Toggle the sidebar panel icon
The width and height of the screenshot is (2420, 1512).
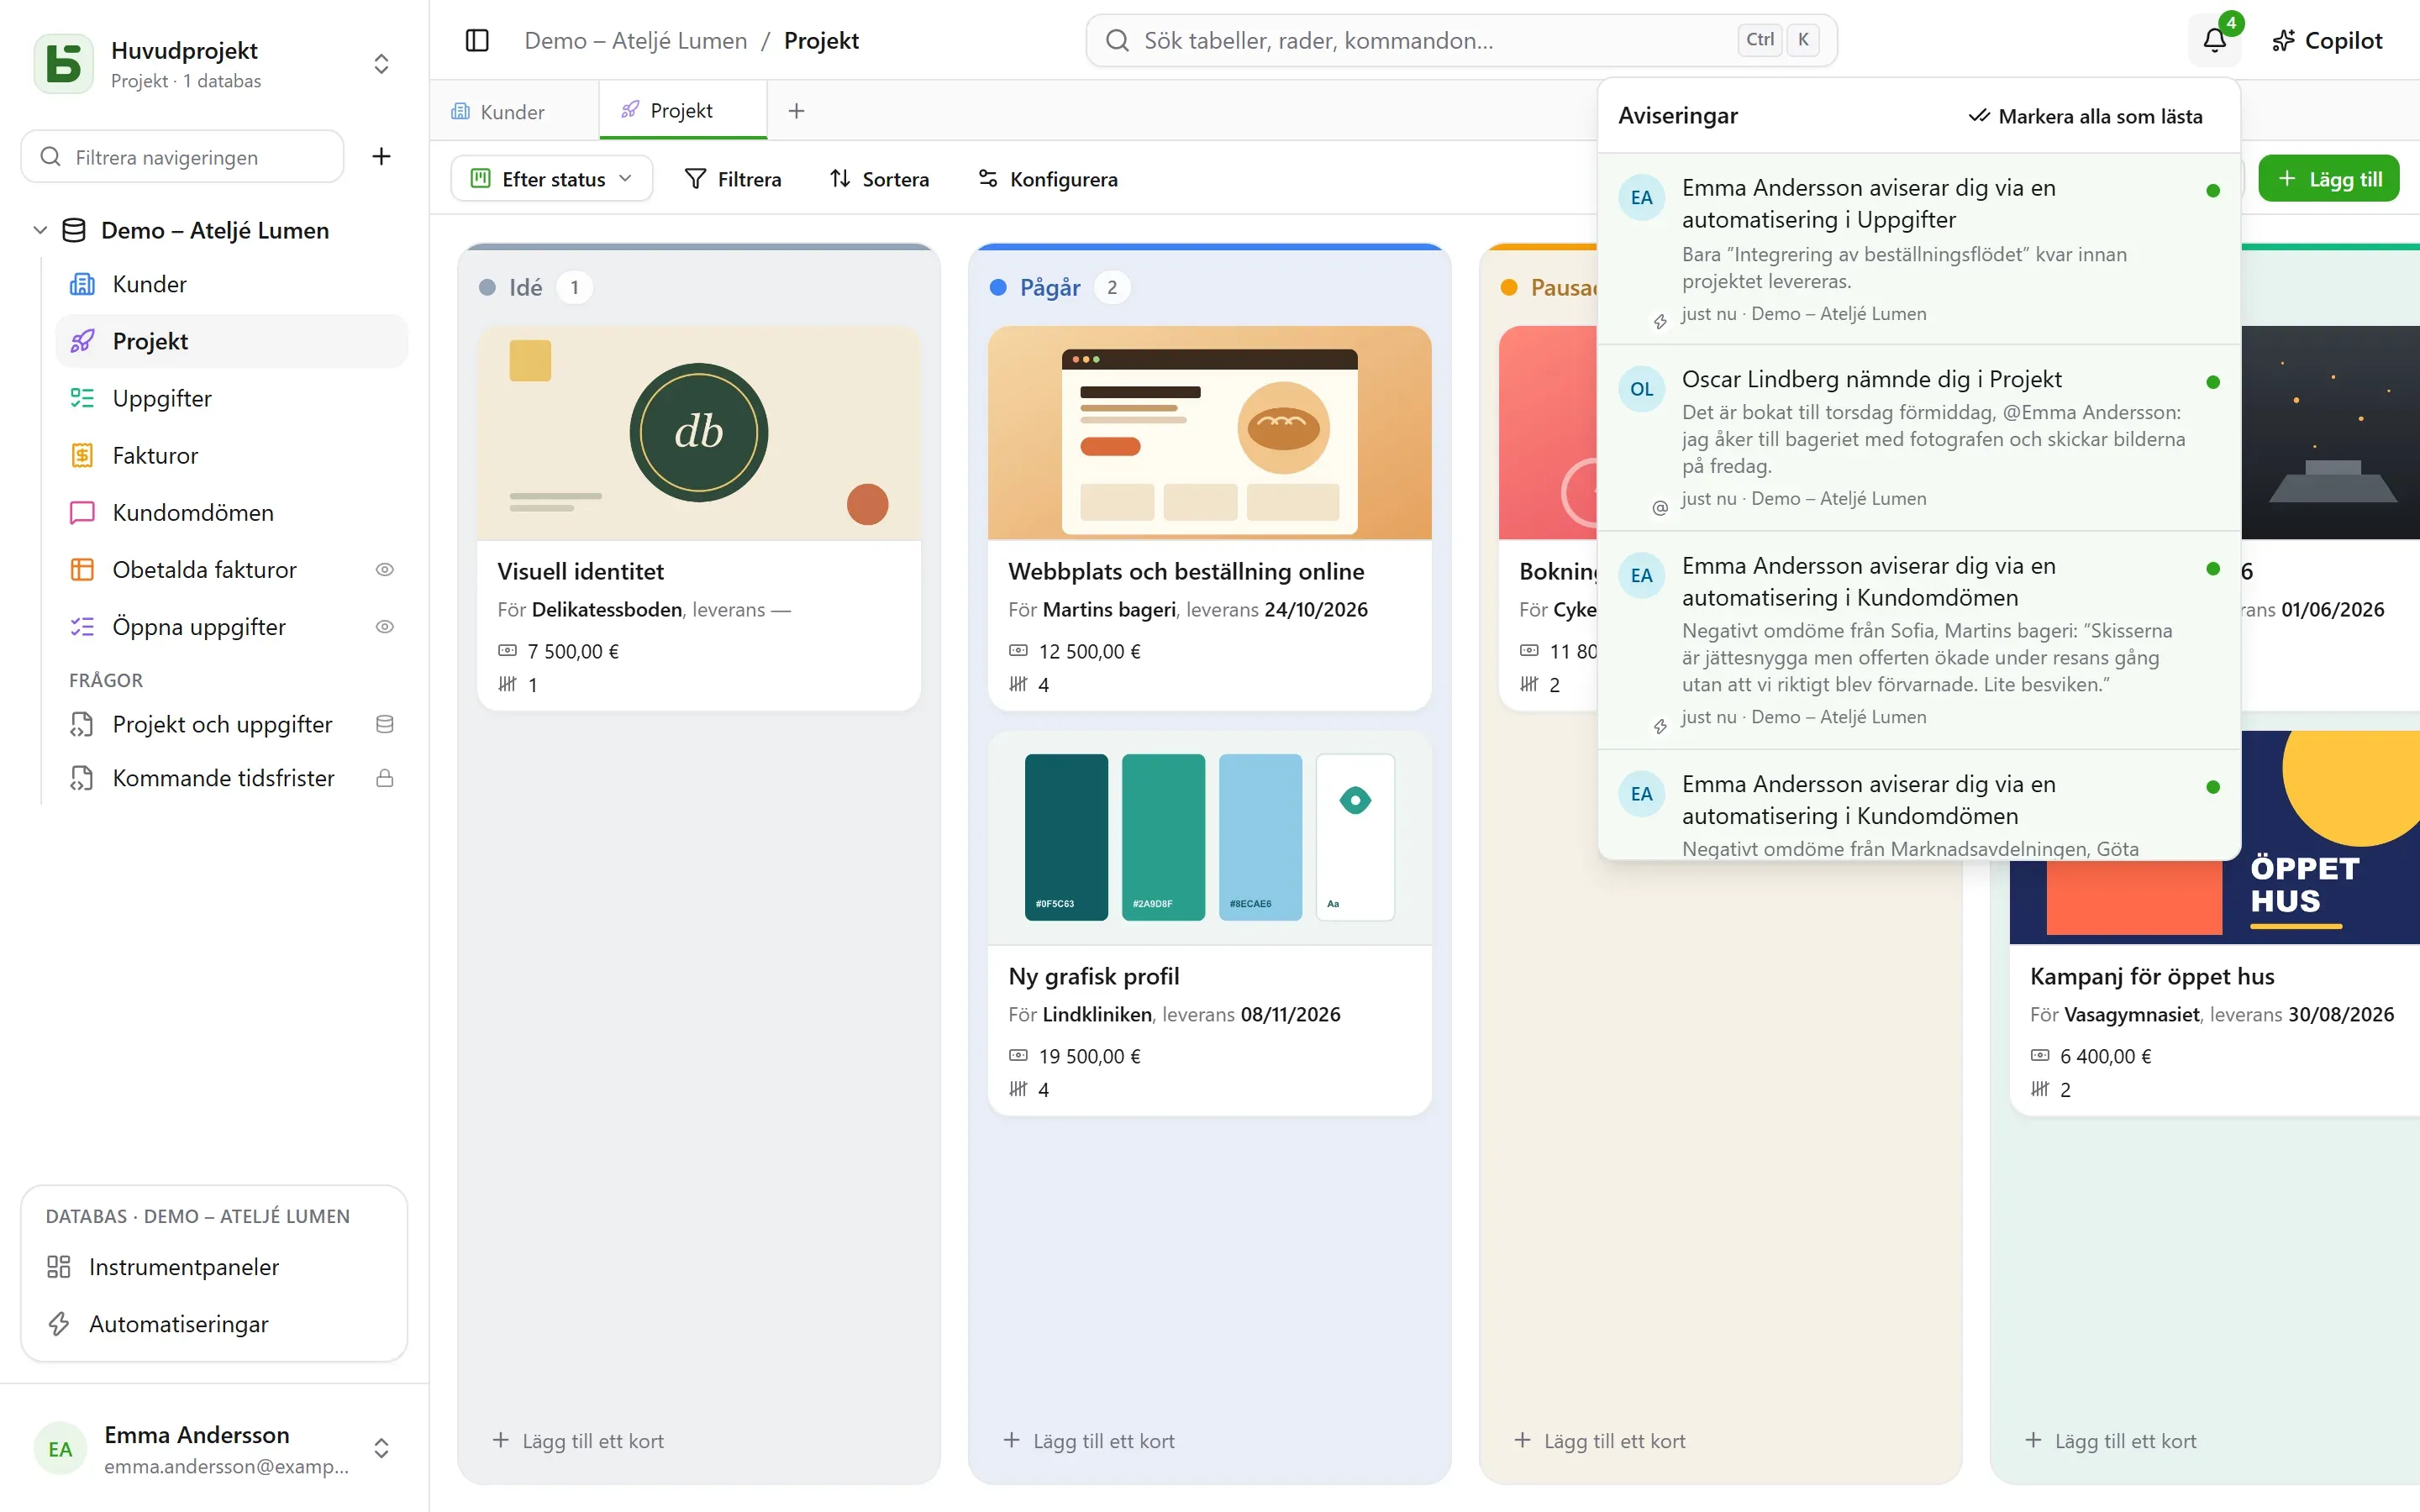coord(477,40)
